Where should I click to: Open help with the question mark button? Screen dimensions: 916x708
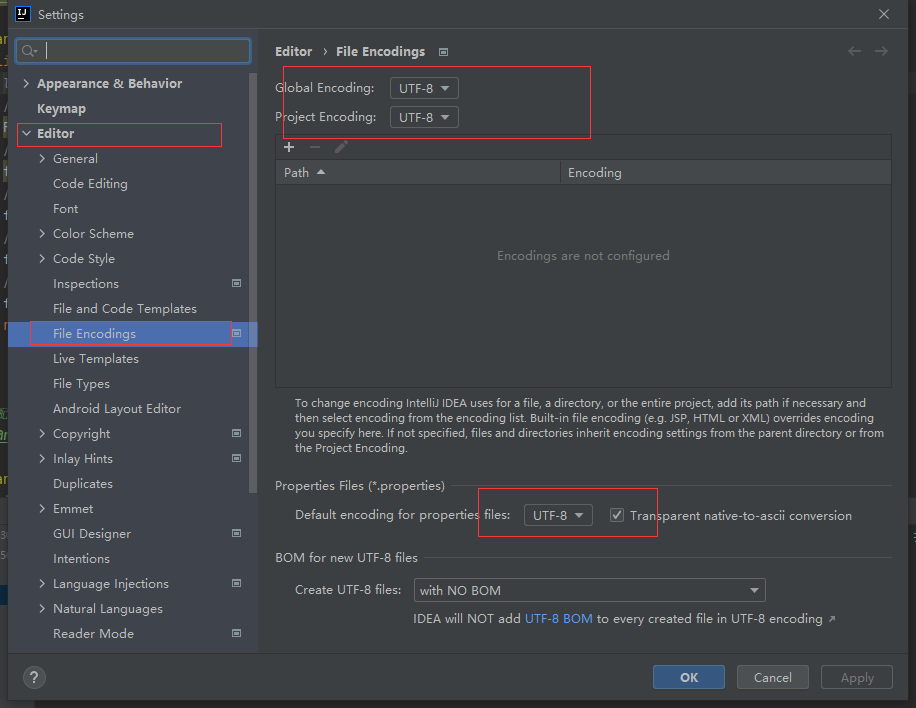[34, 678]
